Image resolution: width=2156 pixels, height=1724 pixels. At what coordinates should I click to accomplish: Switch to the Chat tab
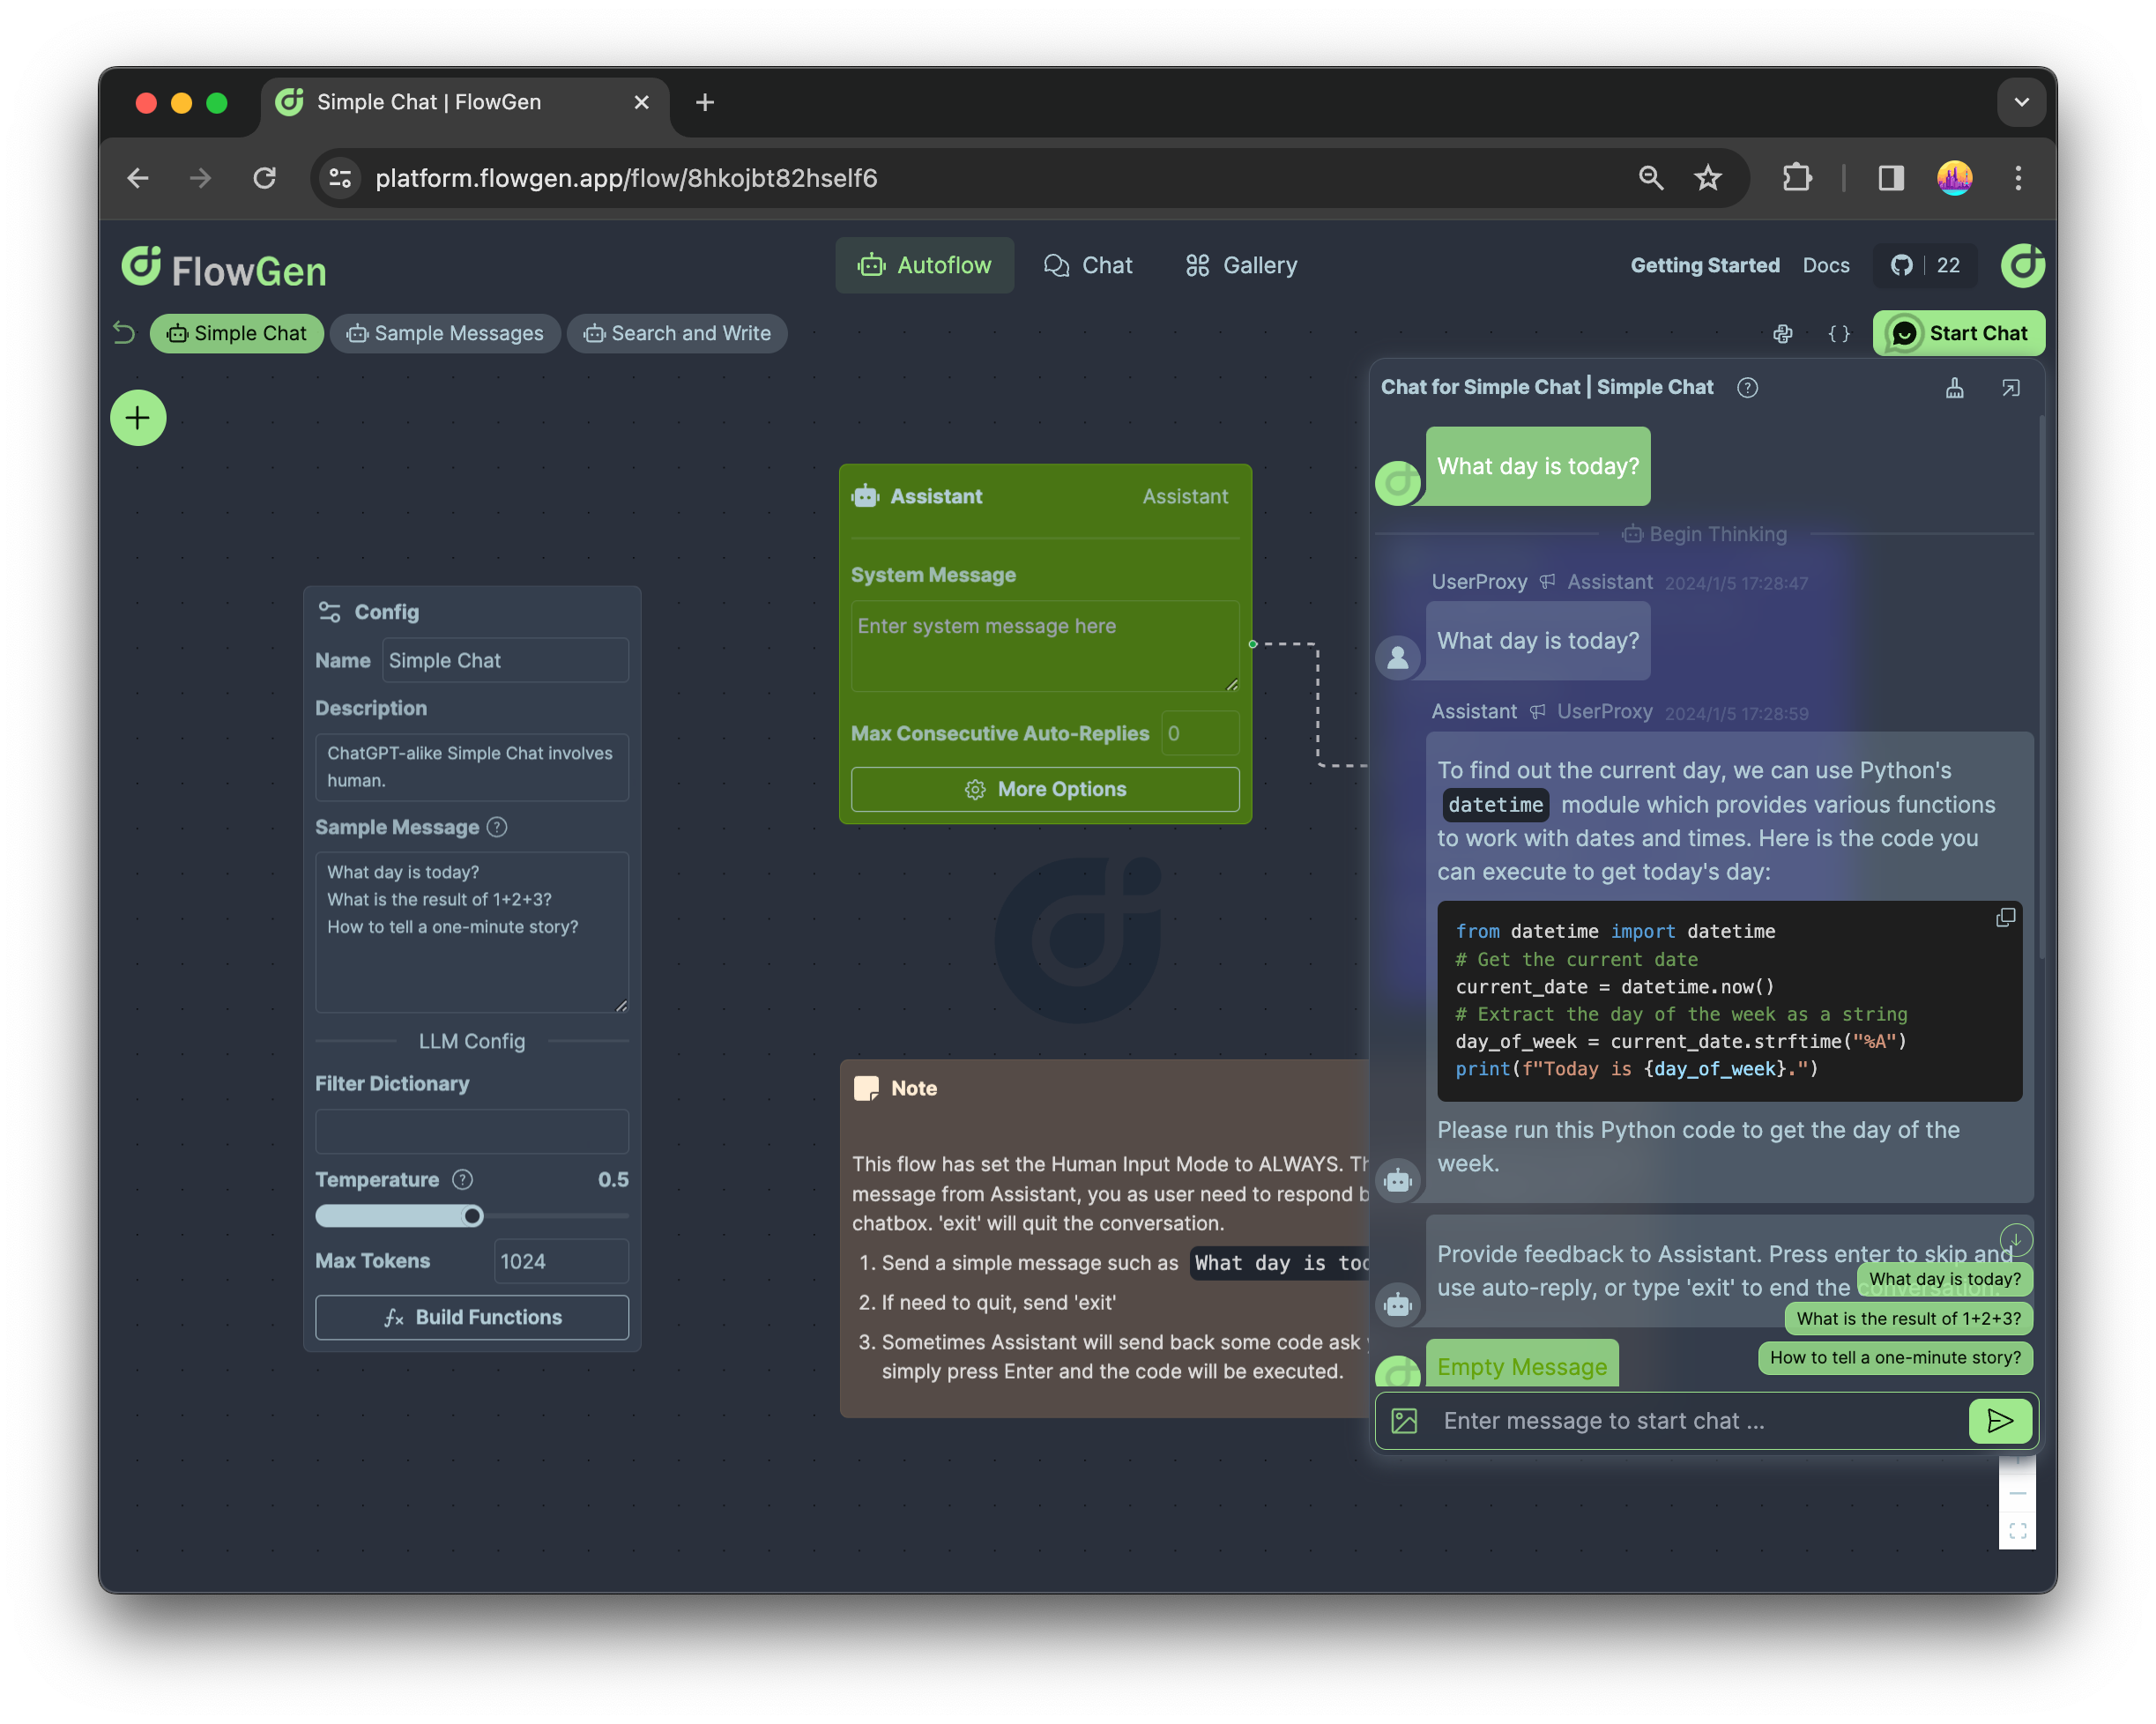coord(1088,265)
